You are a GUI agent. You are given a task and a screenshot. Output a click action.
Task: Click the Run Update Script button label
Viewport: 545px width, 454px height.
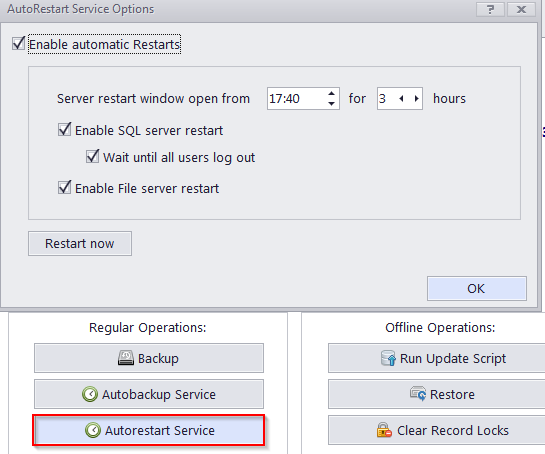(453, 358)
